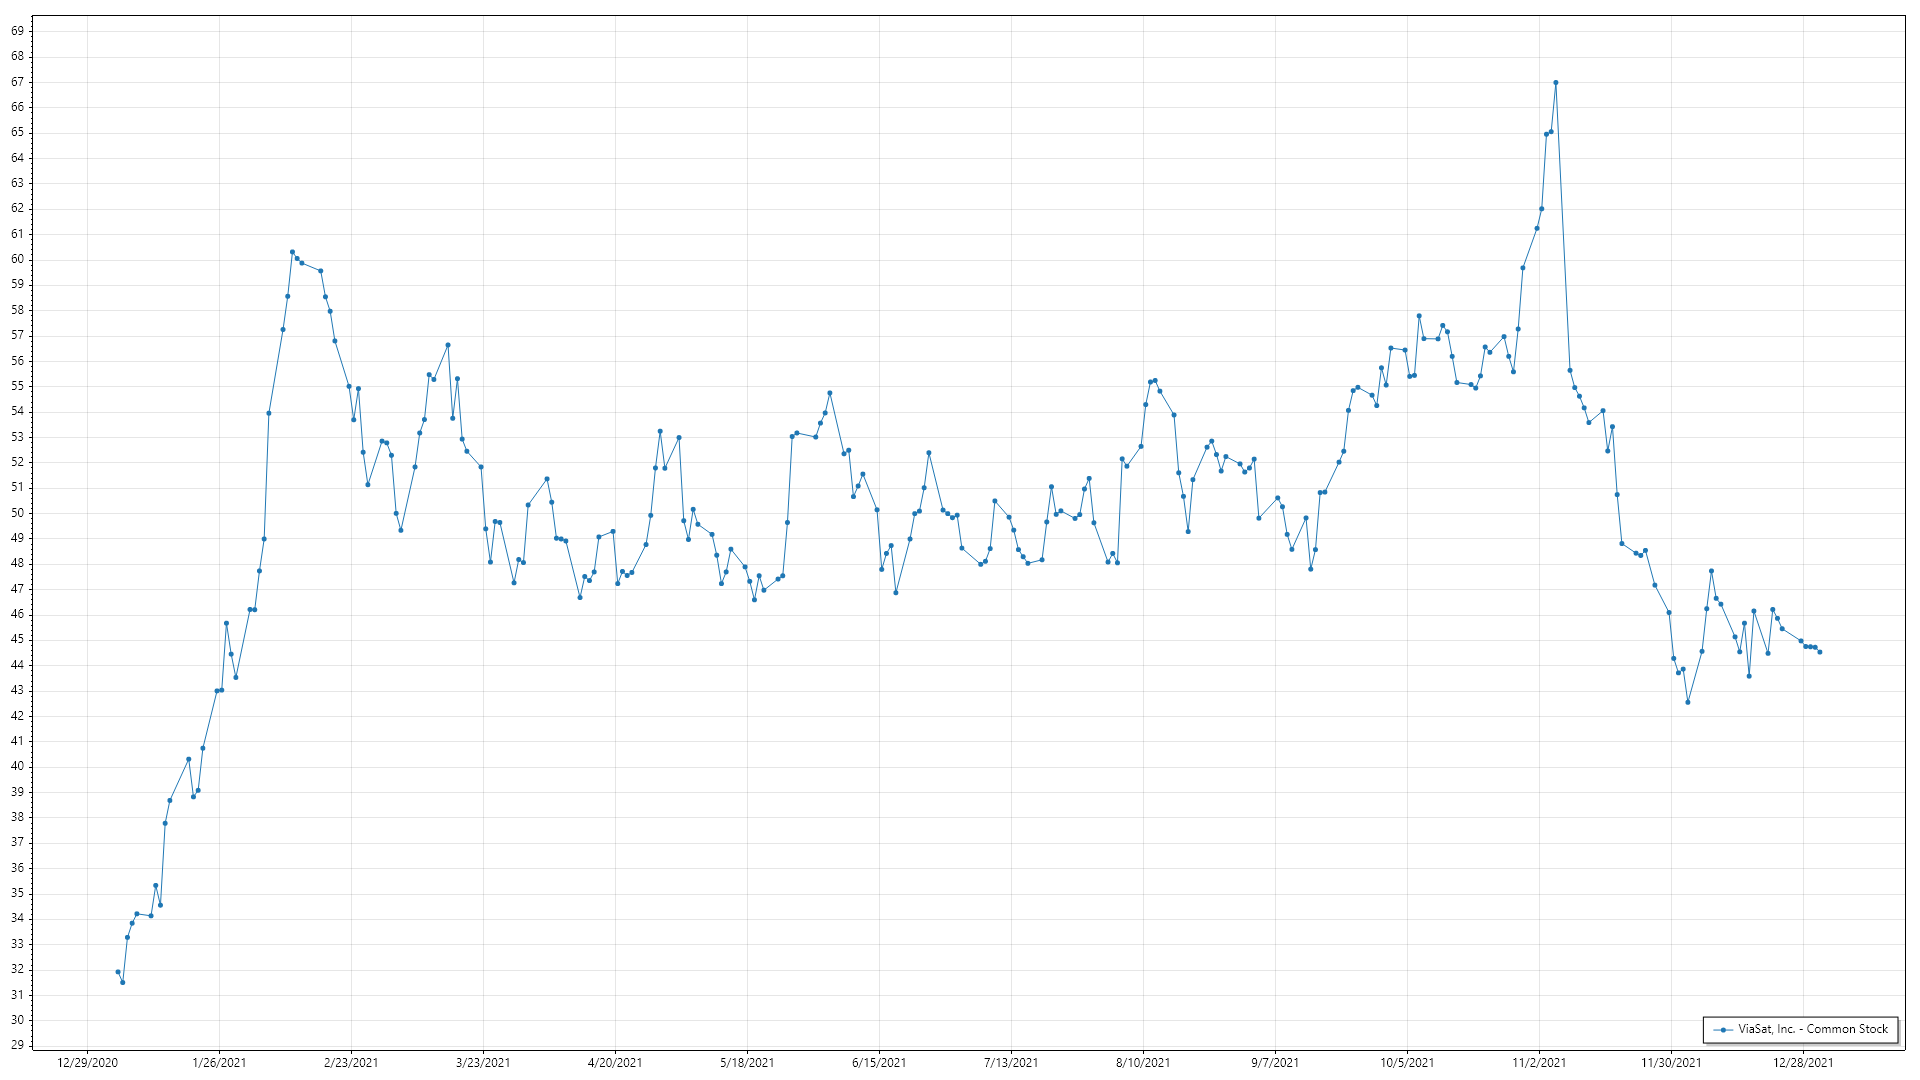Select the 10/5/2021 date axis label
Viewport: 1920px width, 1080px height.
1407,1062
